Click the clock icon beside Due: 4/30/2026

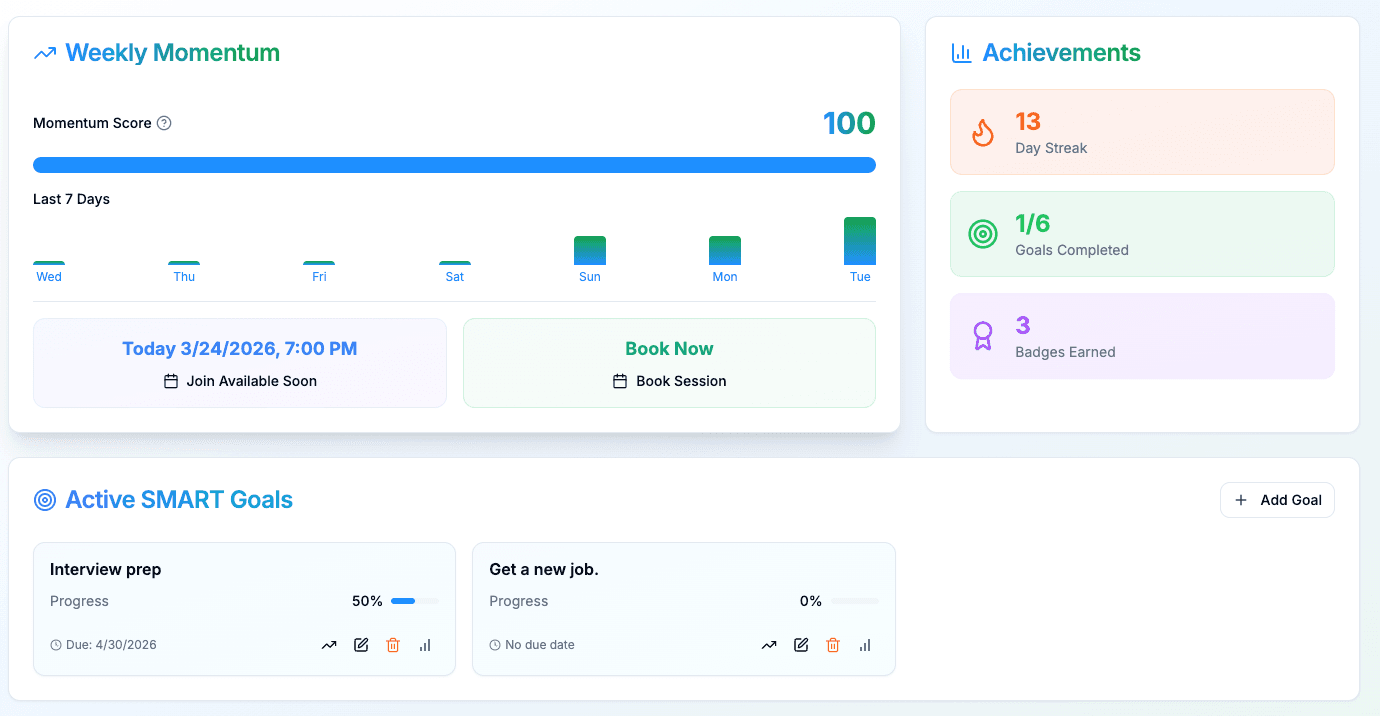[56, 645]
